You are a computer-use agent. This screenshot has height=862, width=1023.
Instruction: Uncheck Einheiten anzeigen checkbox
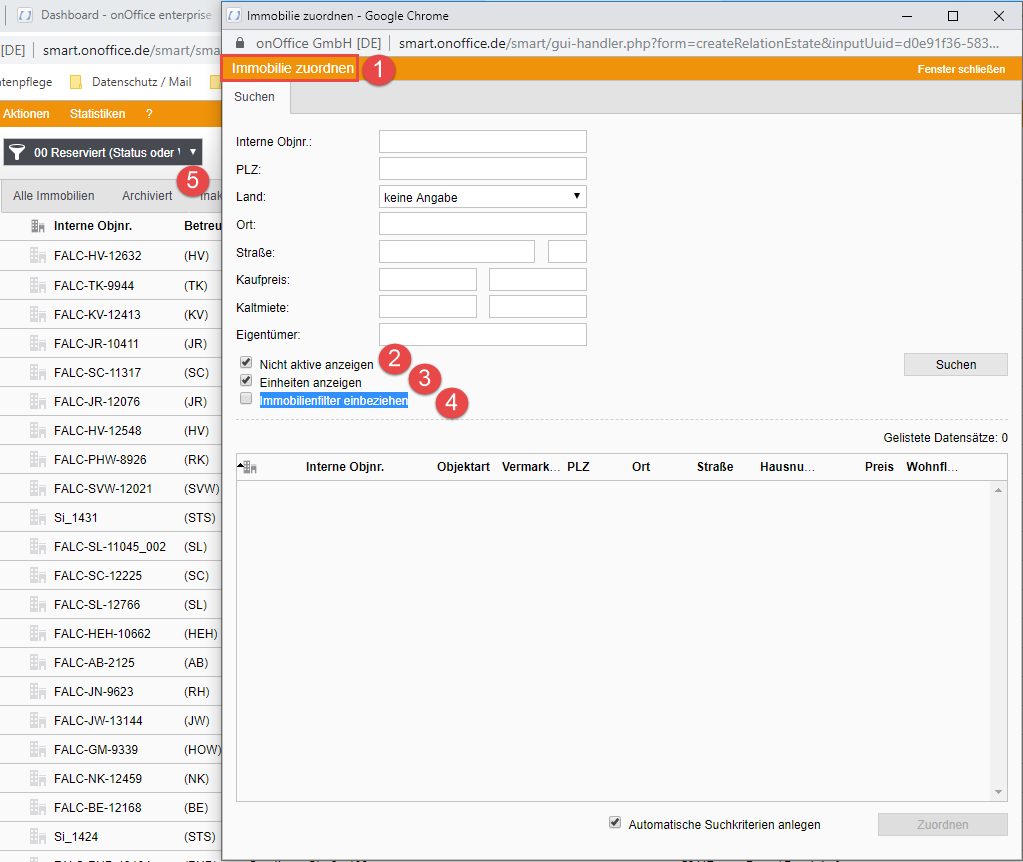tap(246, 381)
